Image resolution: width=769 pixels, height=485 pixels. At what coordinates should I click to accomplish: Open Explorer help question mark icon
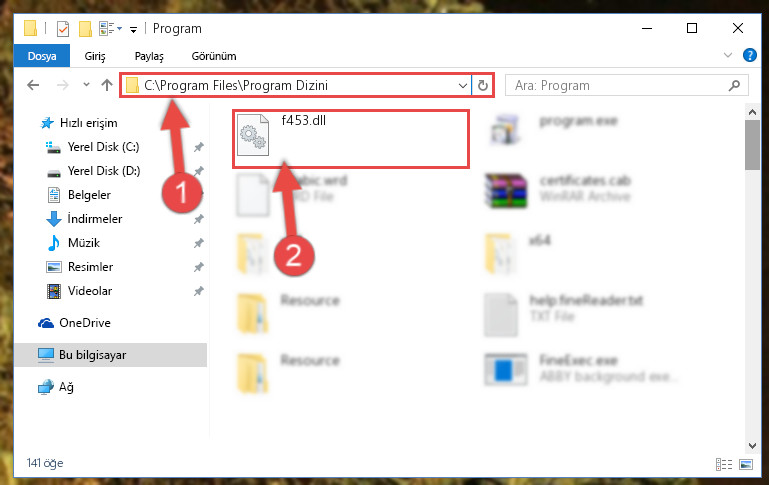tap(749, 55)
